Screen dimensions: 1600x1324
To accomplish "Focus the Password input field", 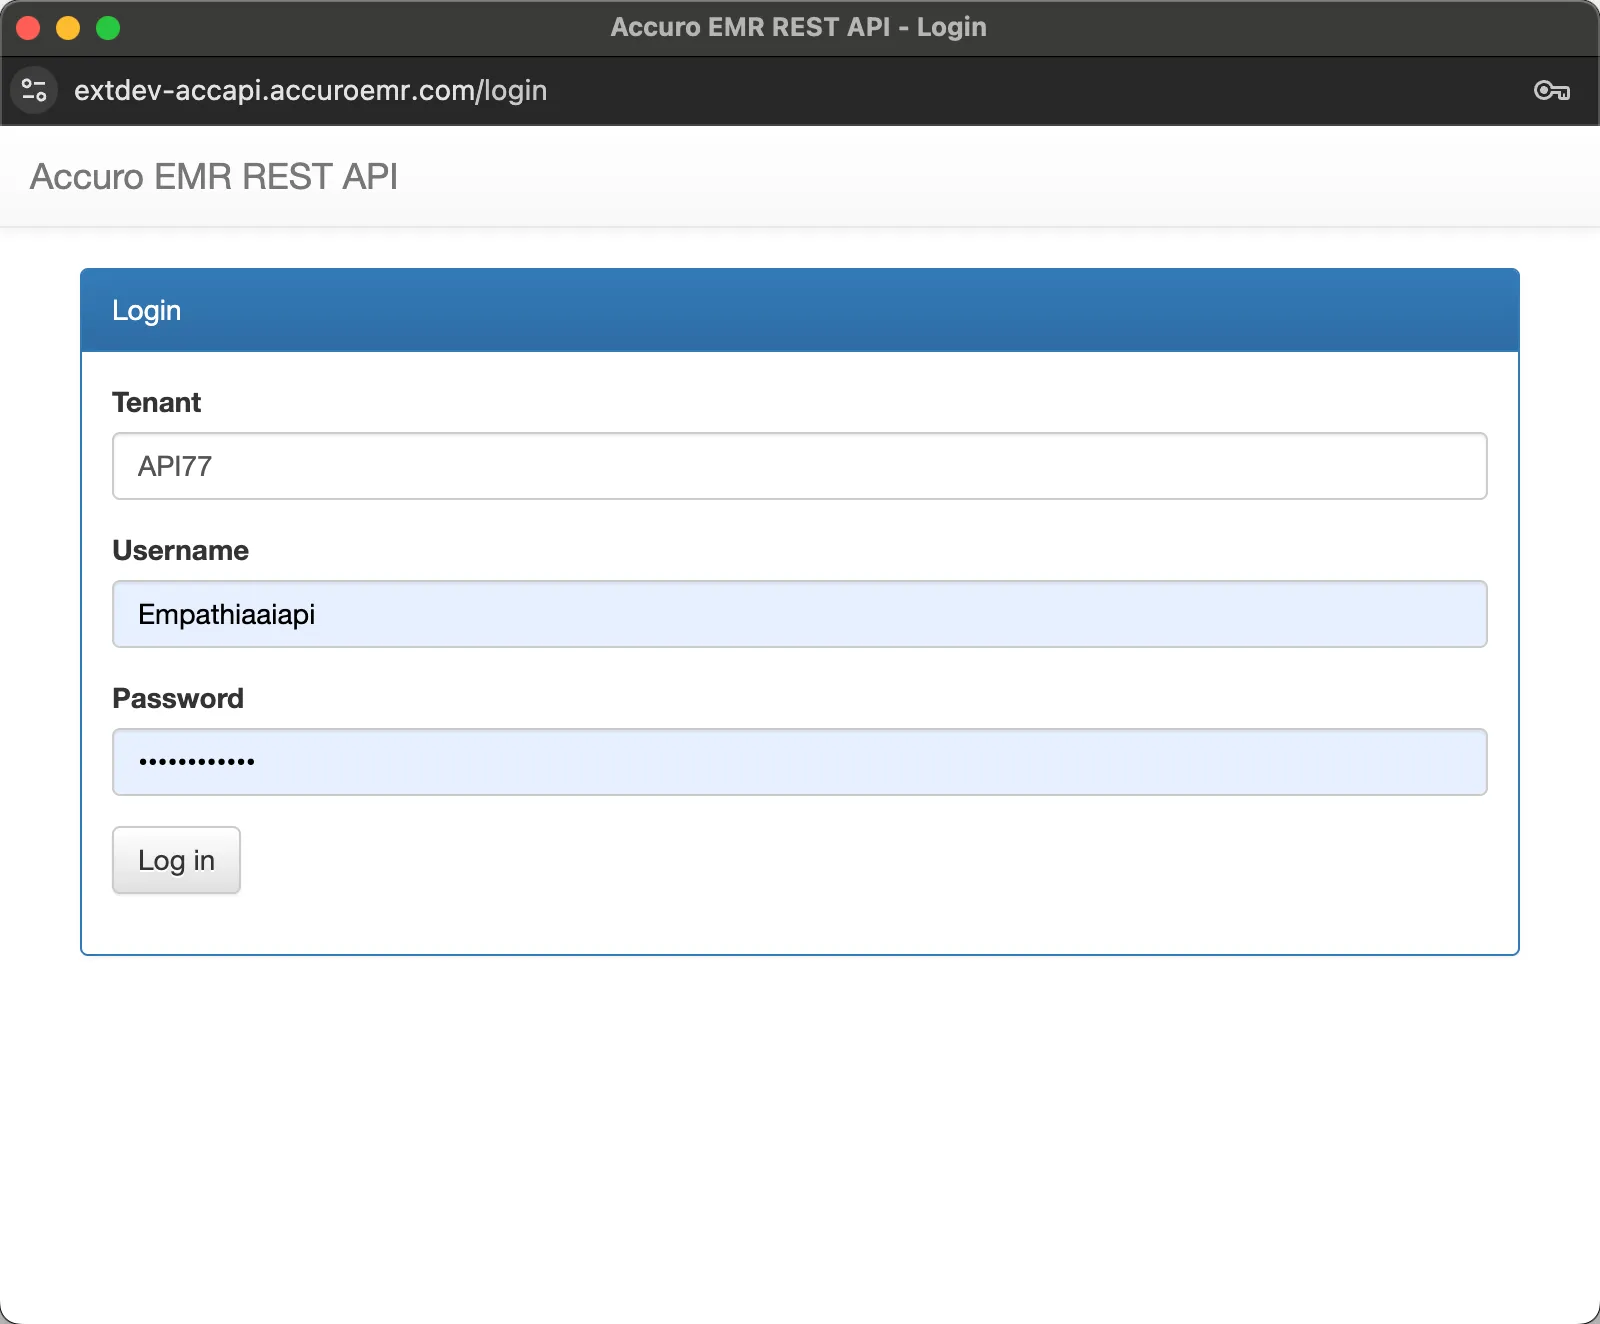I will (x=800, y=762).
